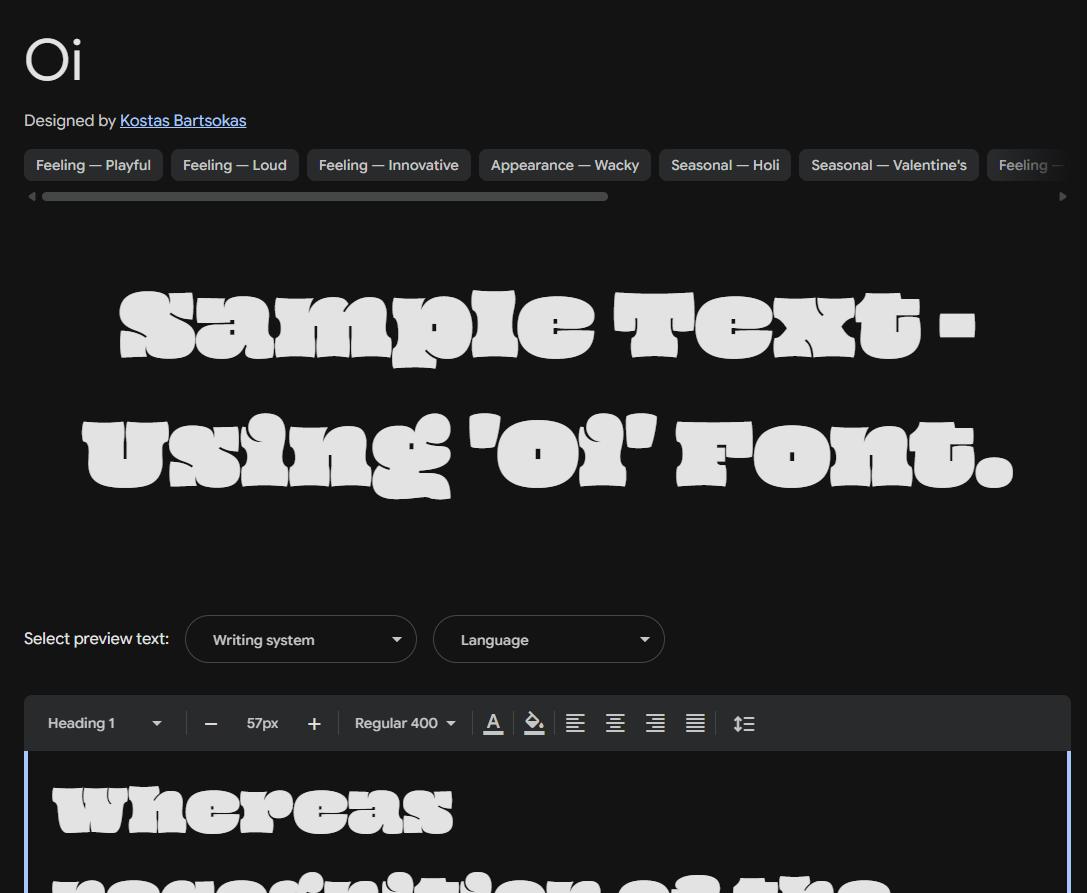The height and width of the screenshot is (893, 1087).
Task: Decrease font size with minus button
Action: pos(211,724)
